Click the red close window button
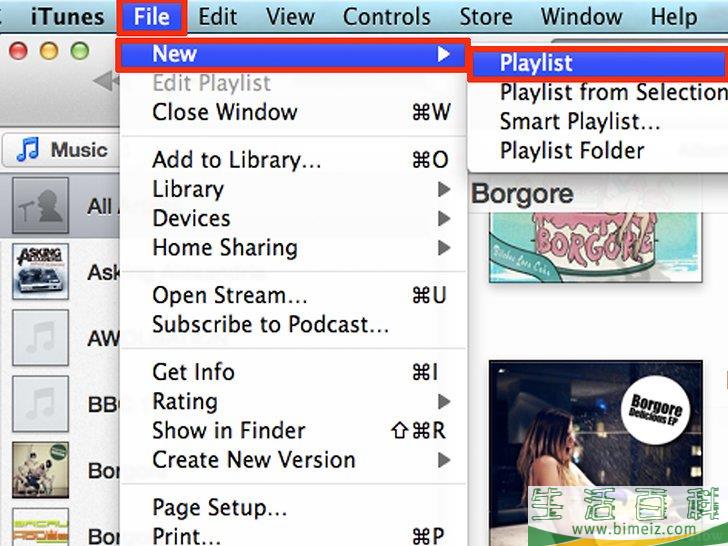 click(x=19, y=51)
